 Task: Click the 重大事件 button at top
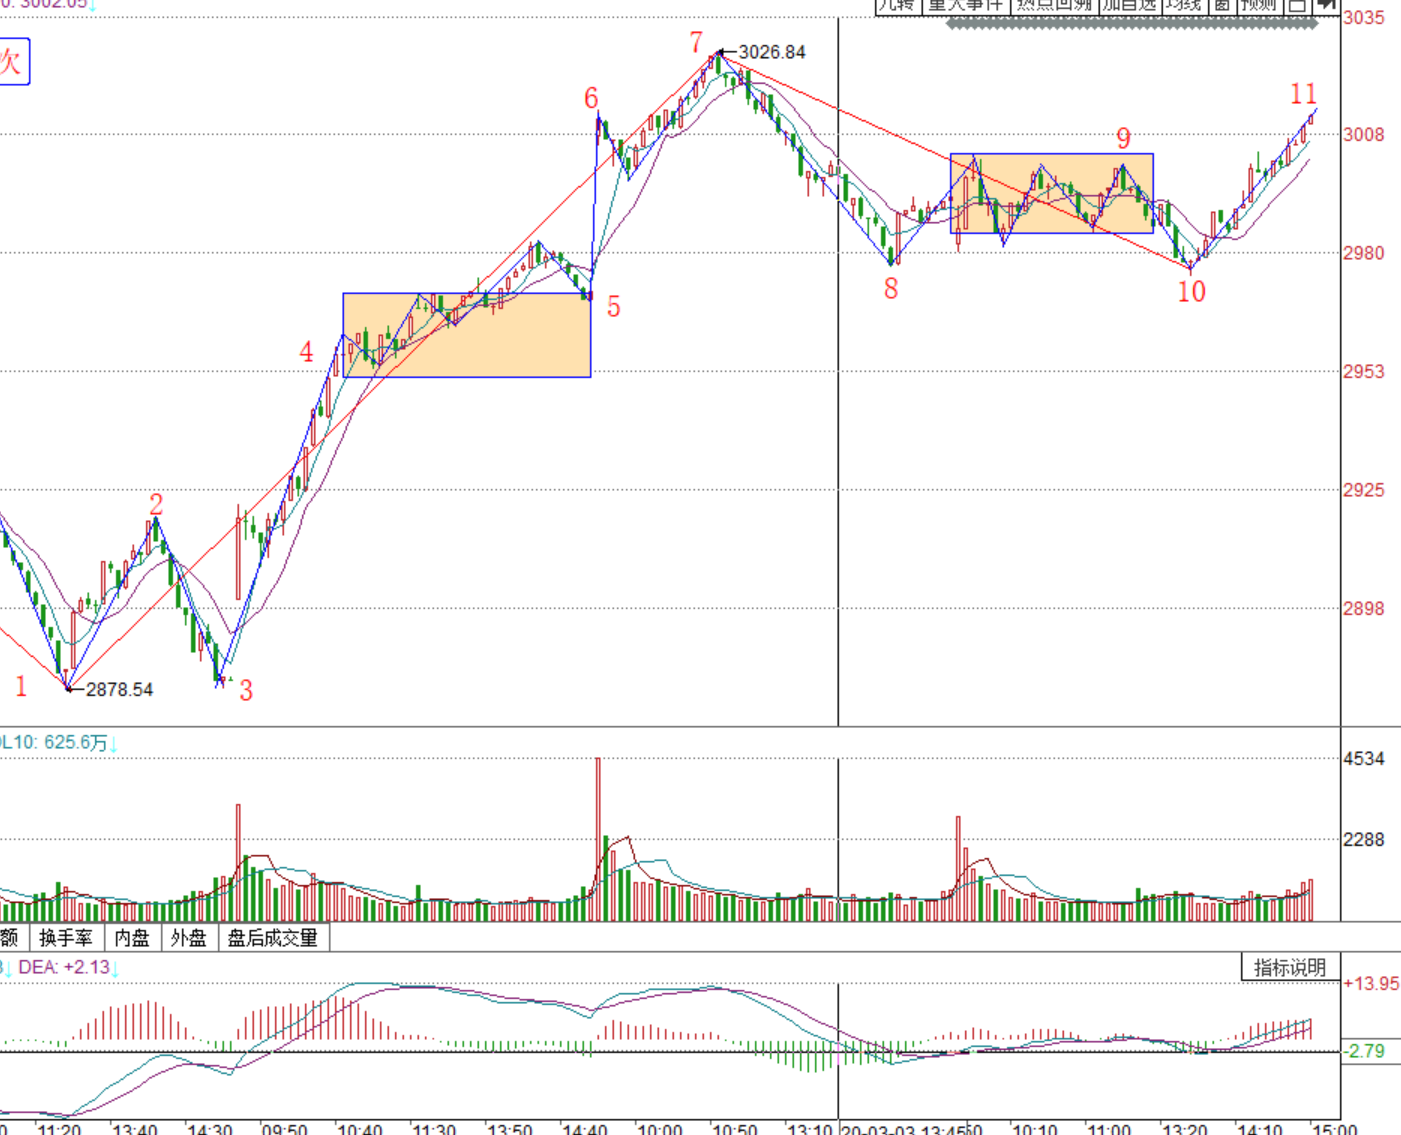click(x=965, y=6)
